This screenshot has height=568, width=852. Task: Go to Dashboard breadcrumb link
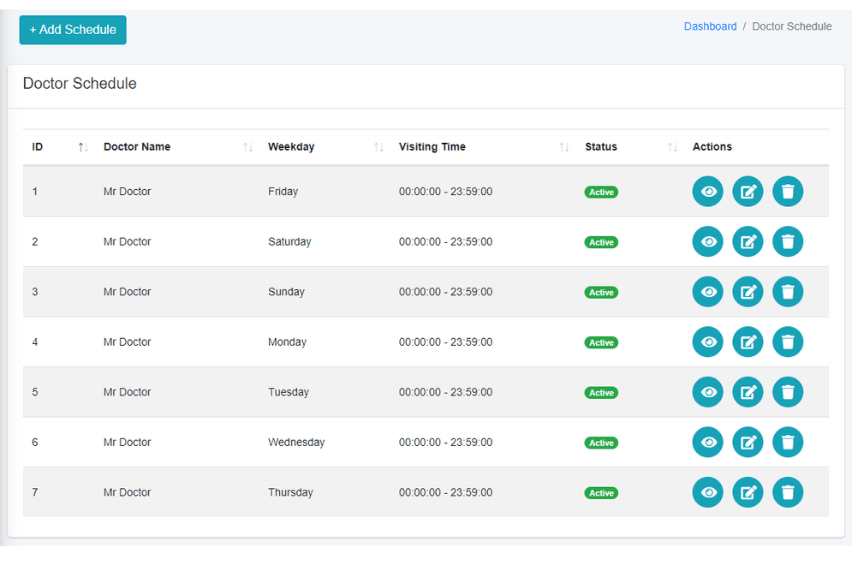pyautogui.click(x=710, y=27)
